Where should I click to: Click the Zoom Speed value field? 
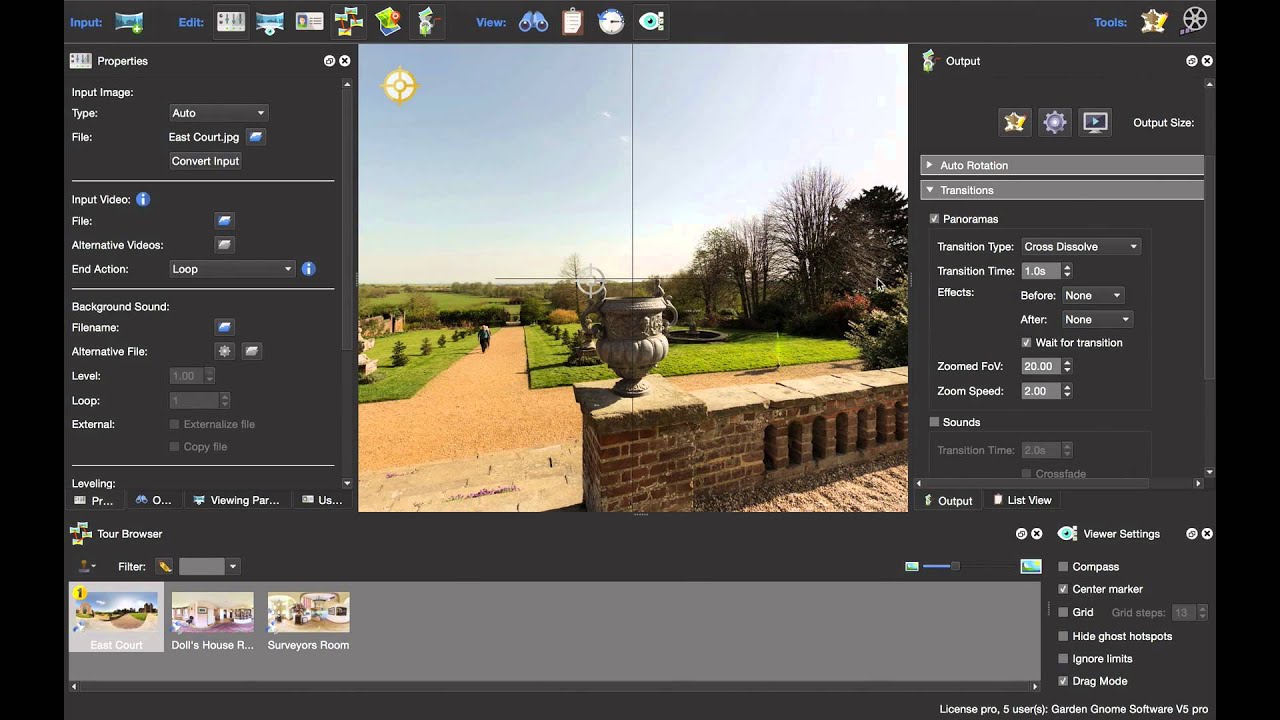coord(1041,391)
